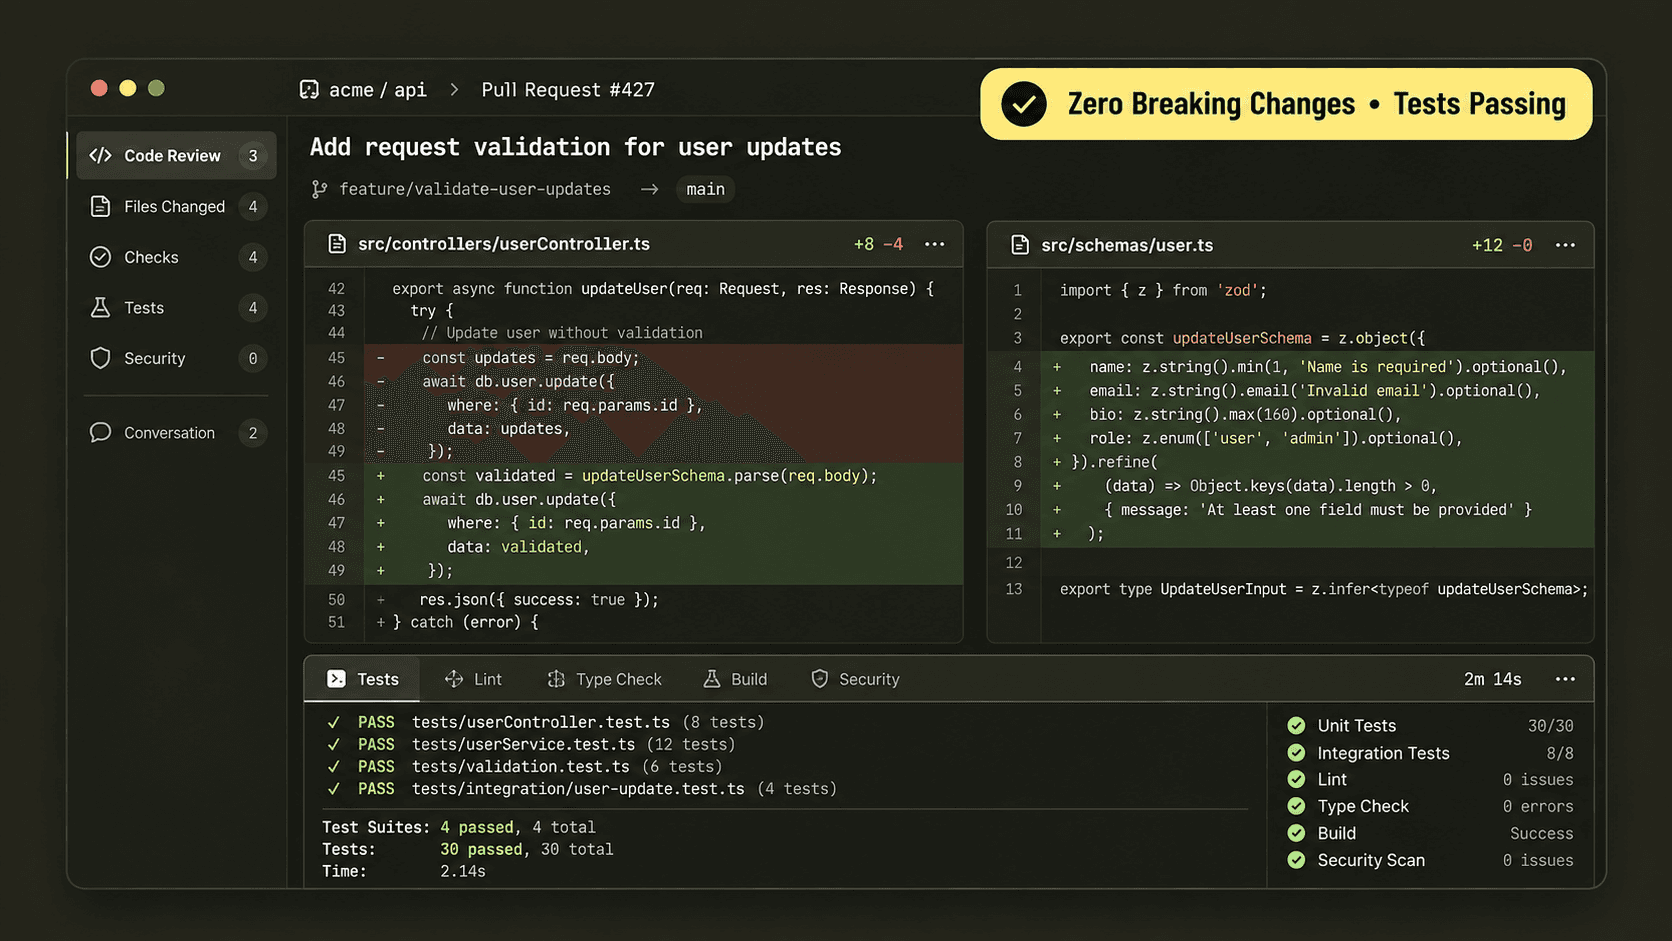Click the file icon for userController.ts
This screenshot has height=941, width=1672.
(337, 244)
